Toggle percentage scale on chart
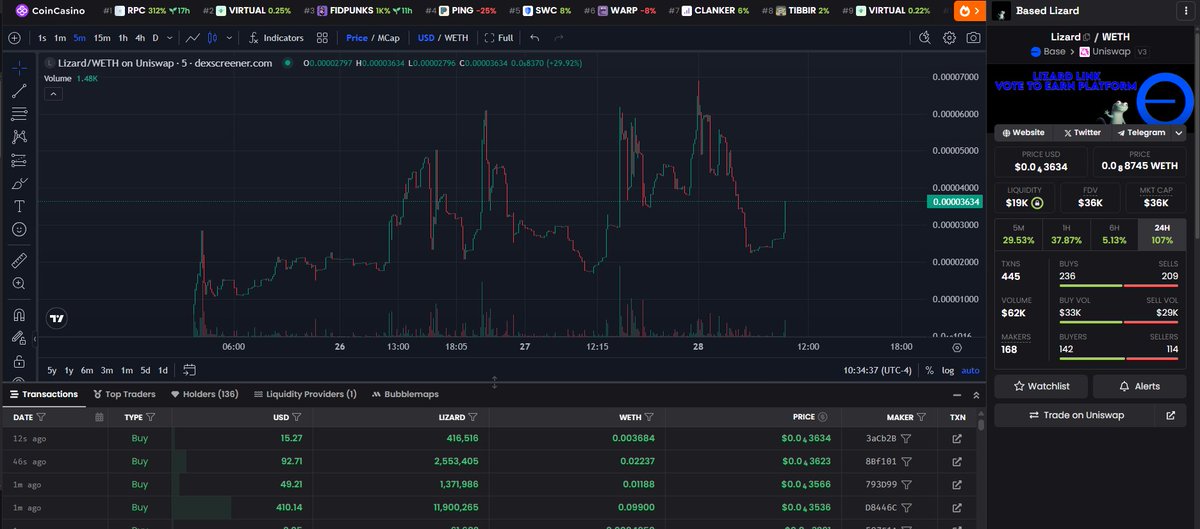The image size is (1200, 529). click(929, 370)
